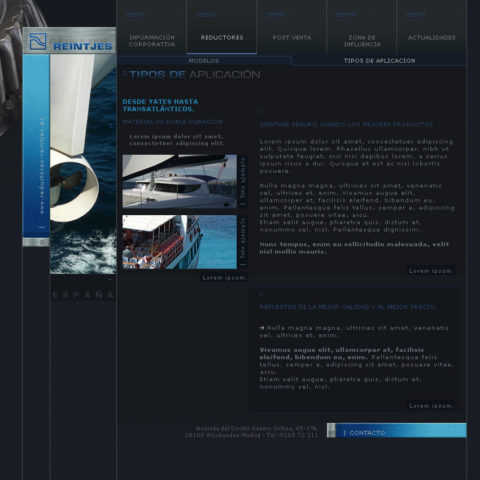
Task: Click the small icon left of Contacto
Action: coord(331,430)
